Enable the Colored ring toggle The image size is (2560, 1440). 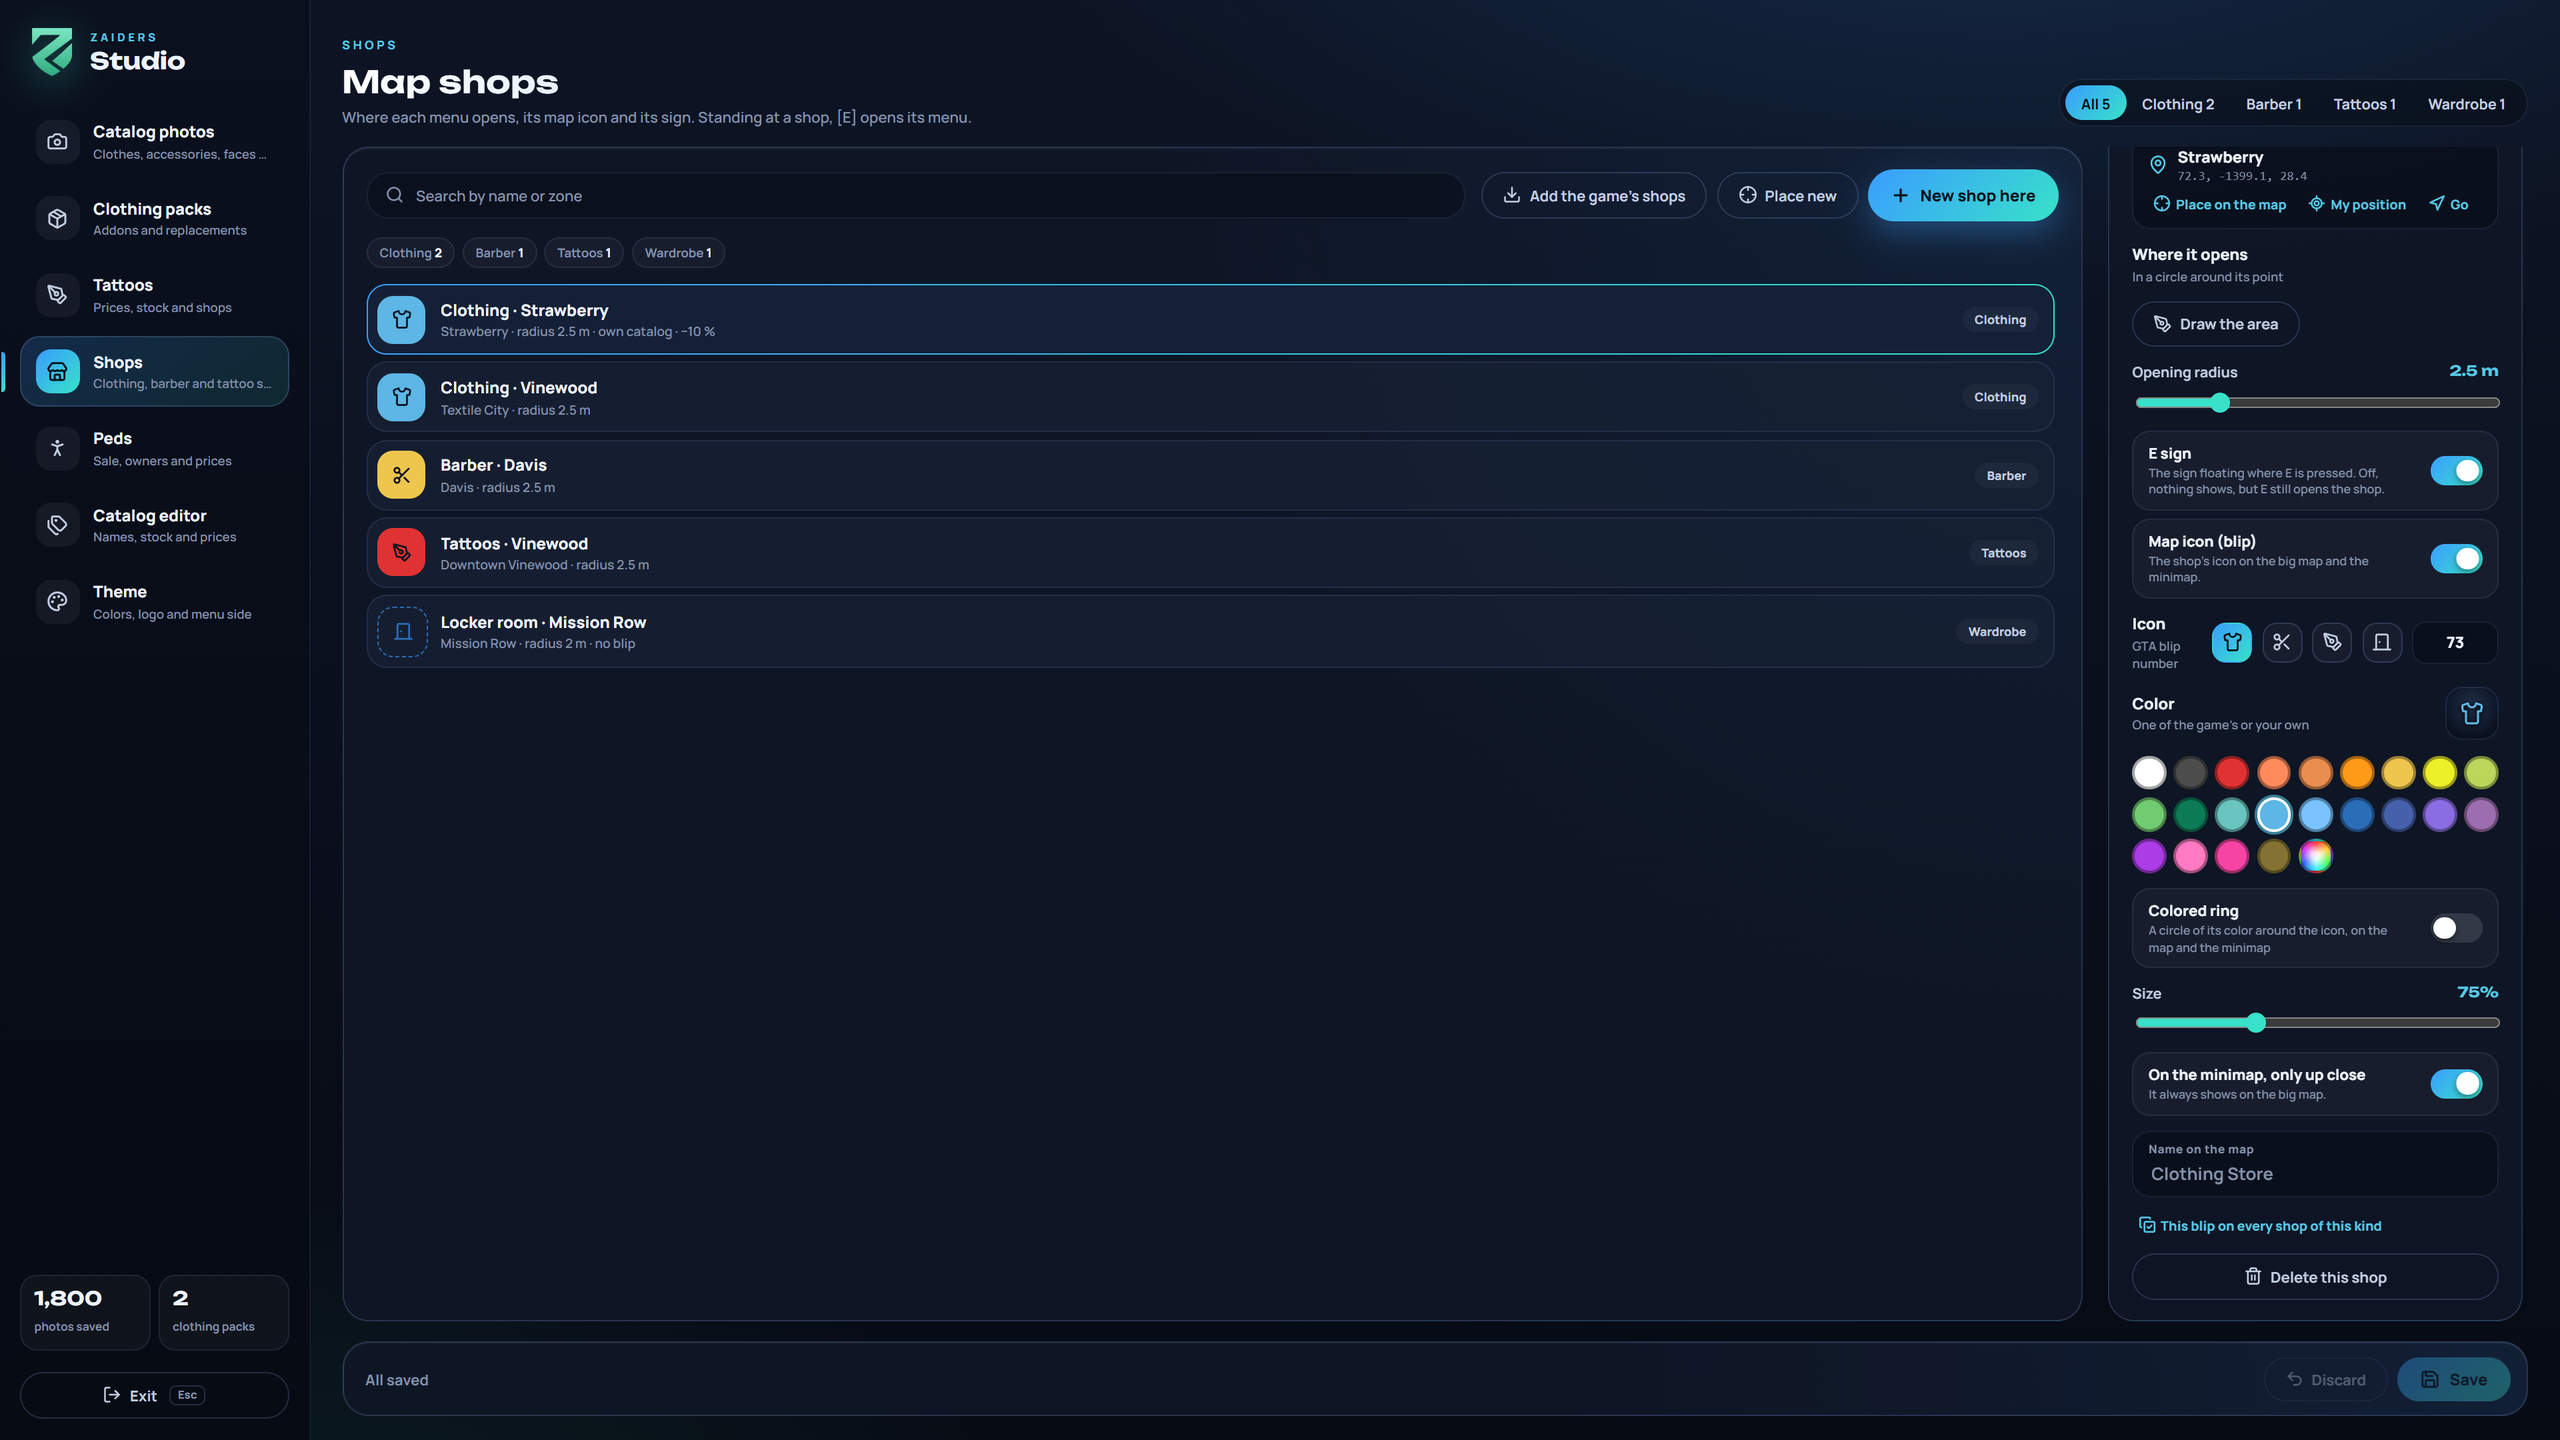pyautogui.click(x=2455, y=928)
